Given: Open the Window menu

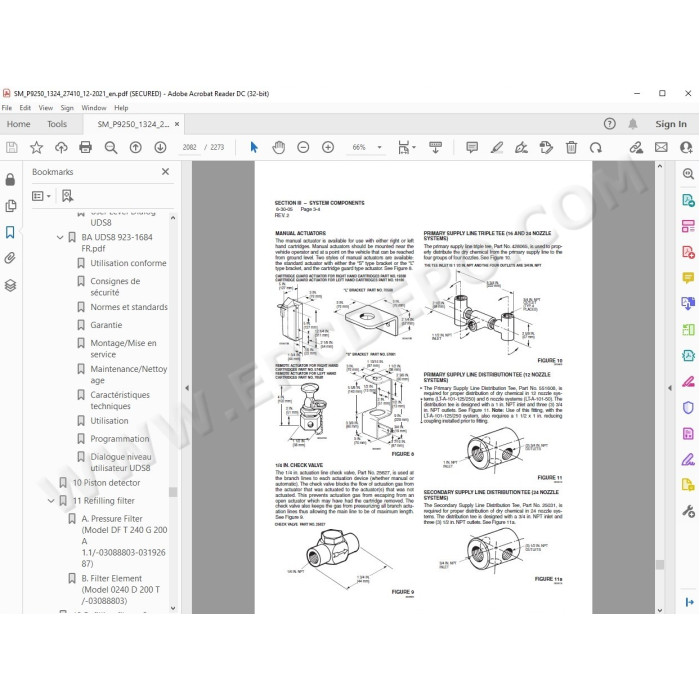Looking at the screenshot, I should [x=94, y=108].
